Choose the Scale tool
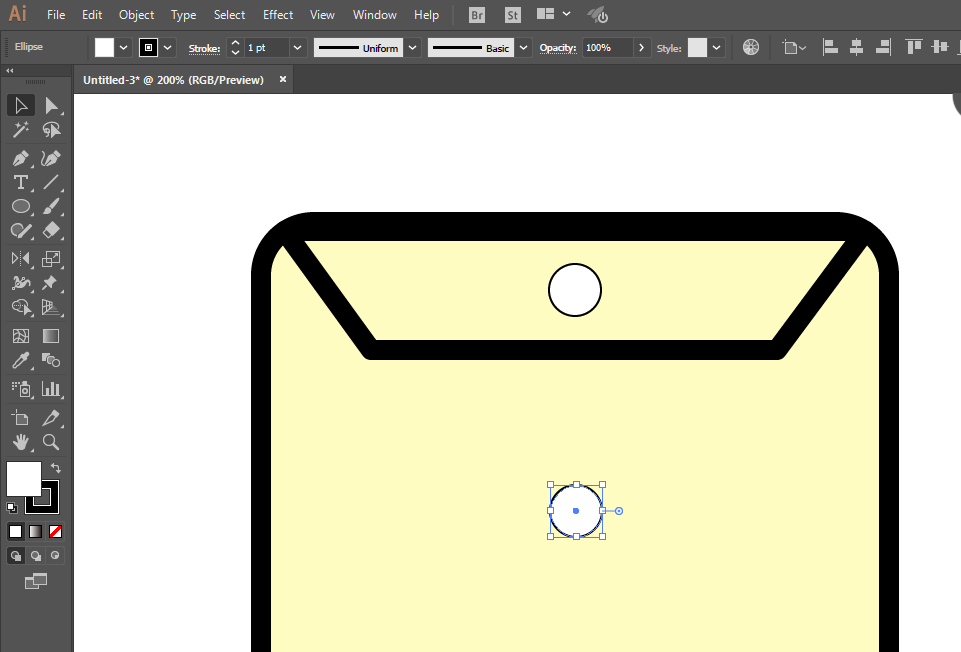The height and width of the screenshot is (652, 961). (x=51, y=259)
